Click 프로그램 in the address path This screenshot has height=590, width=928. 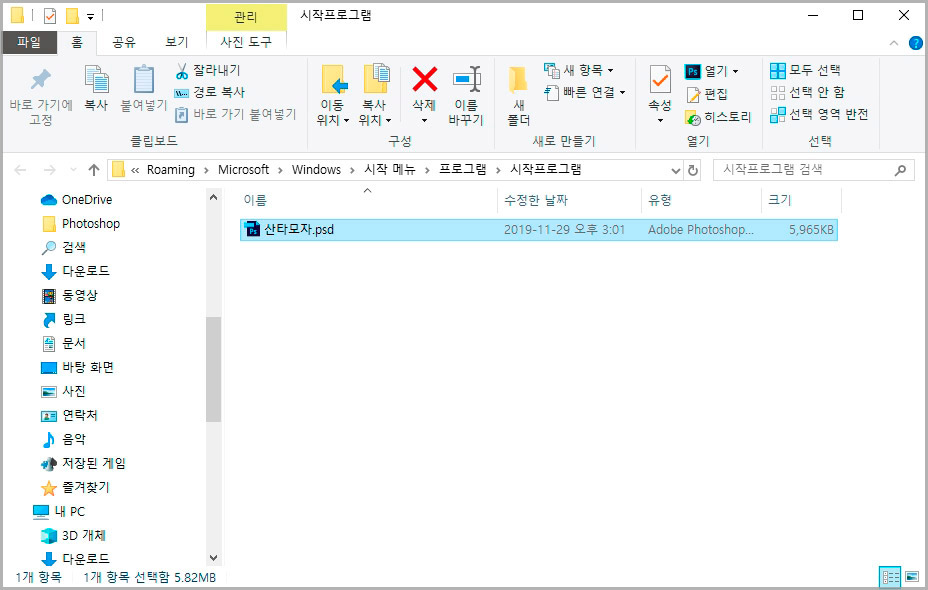(462, 170)
